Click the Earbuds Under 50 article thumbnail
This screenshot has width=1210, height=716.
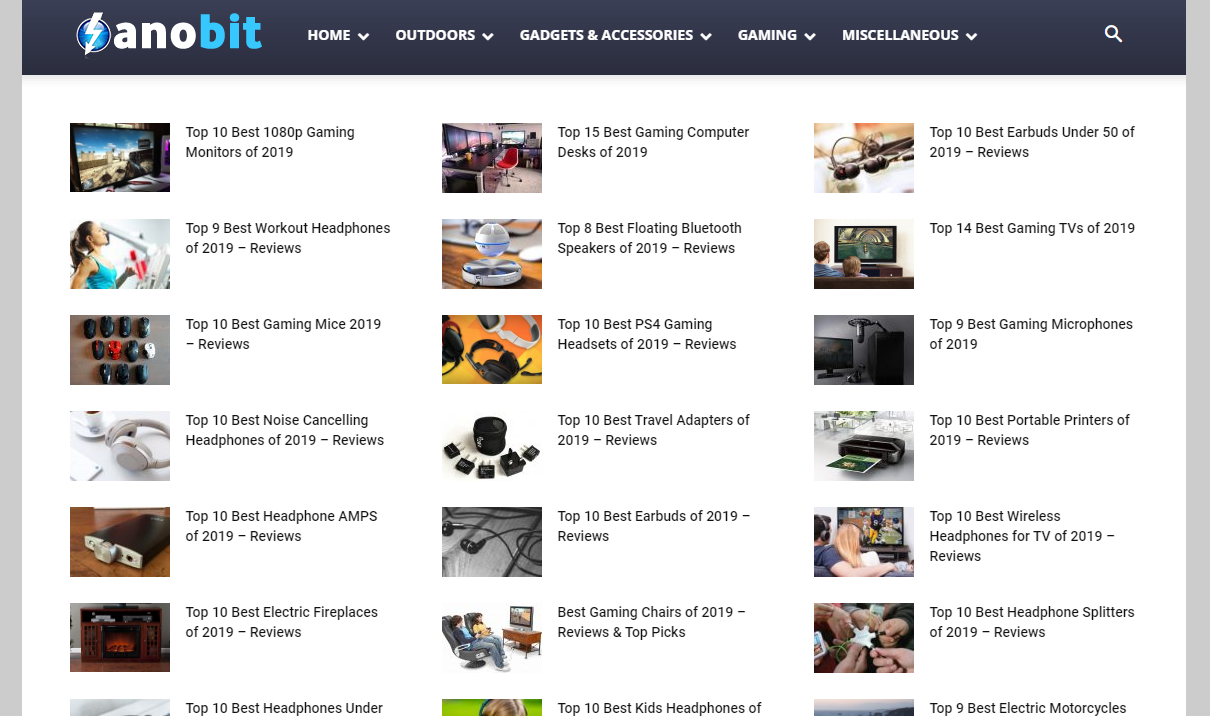[x=864, y=157]
